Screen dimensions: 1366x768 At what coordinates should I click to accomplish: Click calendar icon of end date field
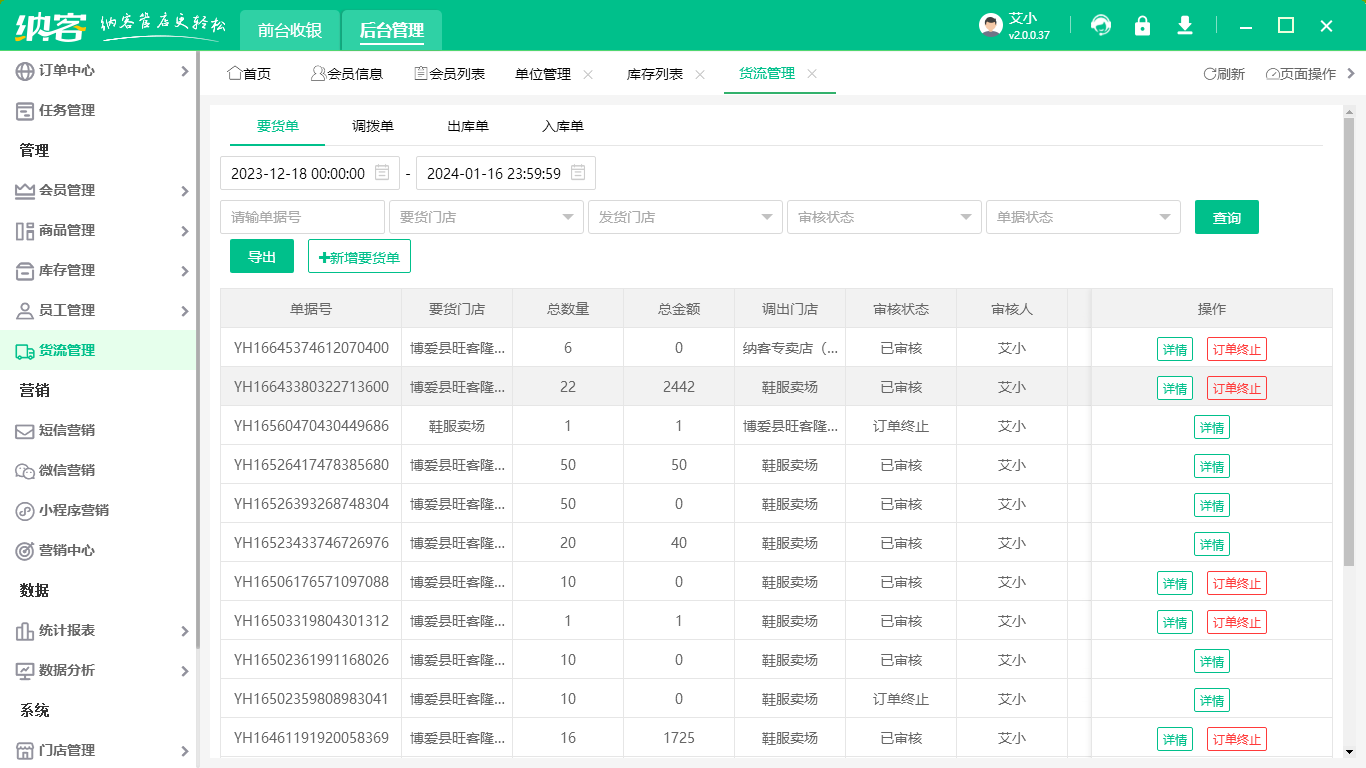coord(578,173)
